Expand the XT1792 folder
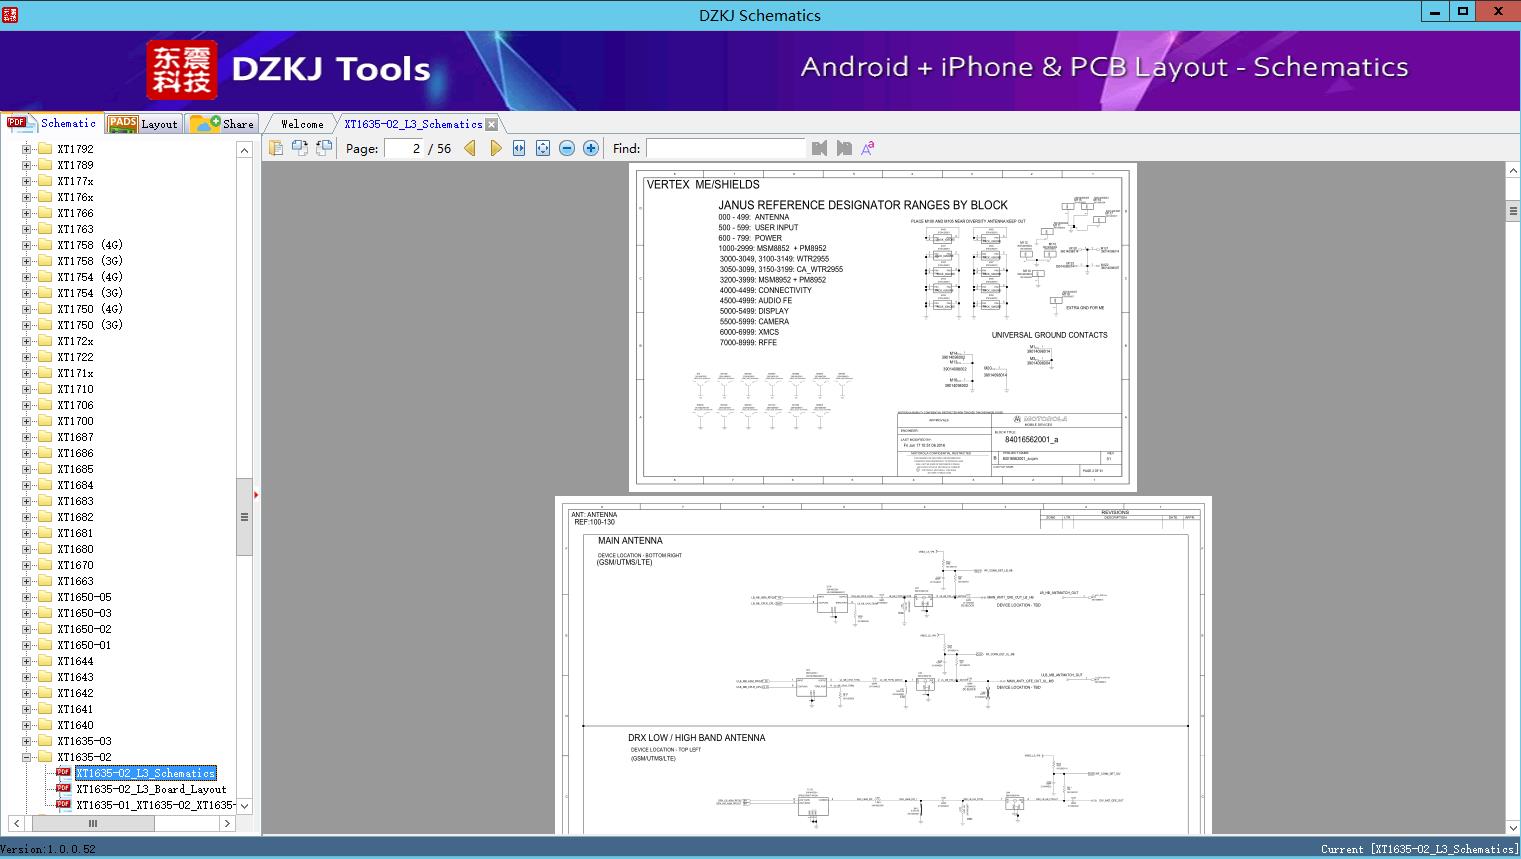This screenshot has height=859, width=1521. (x=27, y=149)
